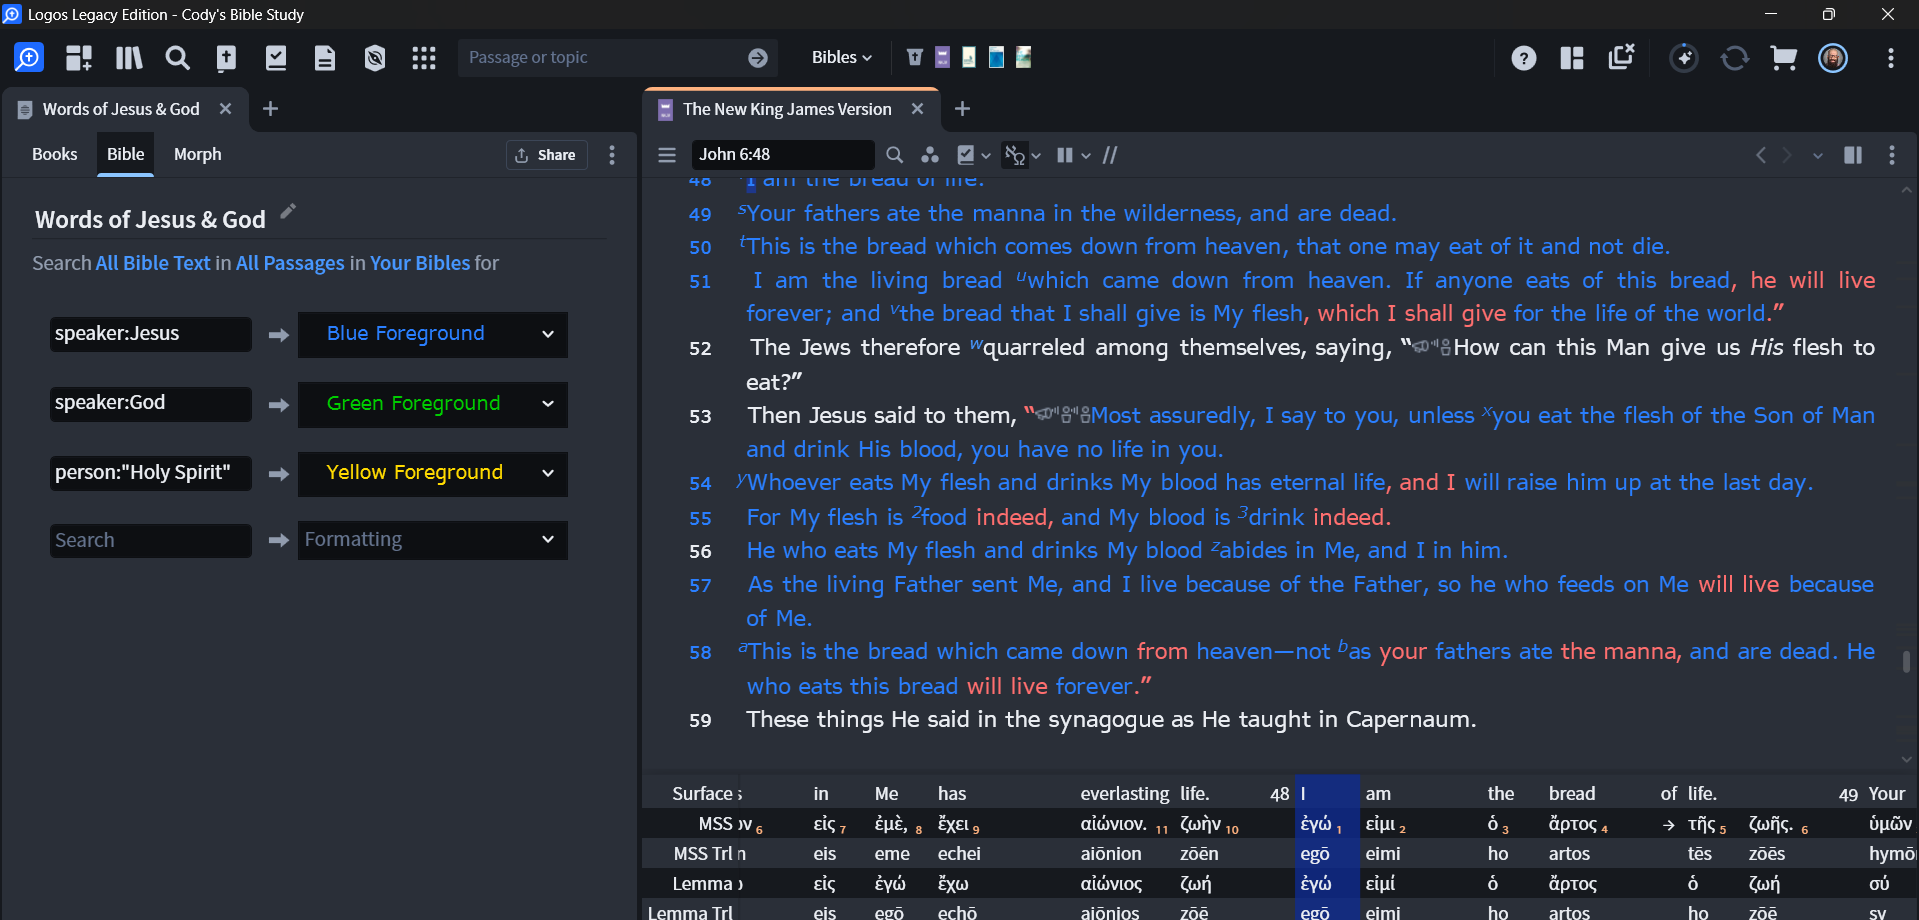
Task: Toggle the multiple resources column view
Action: (1065, 155)
